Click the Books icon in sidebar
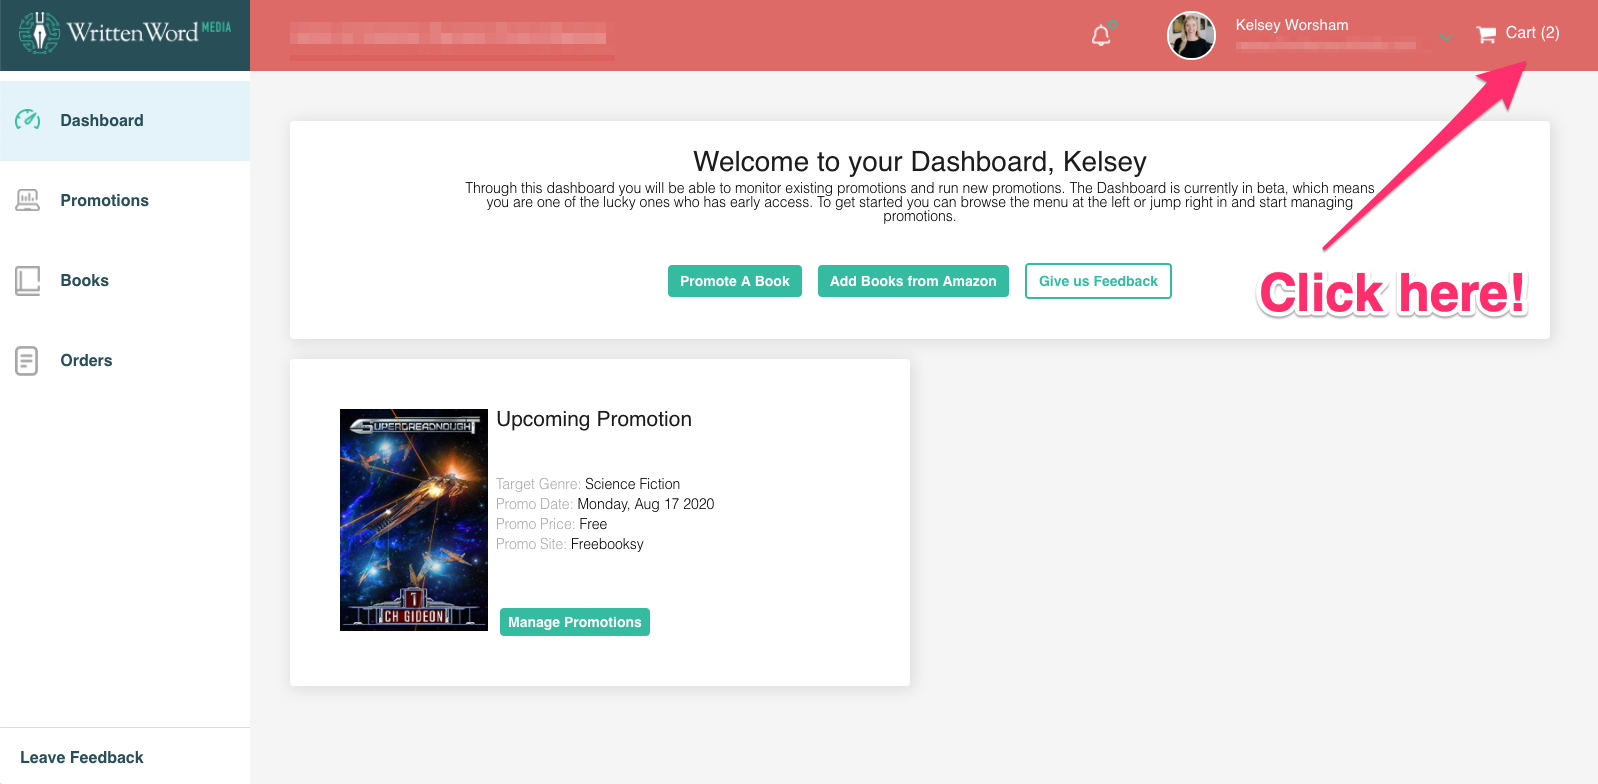This screenshot has width=1598, height=784. click(x=28, y=280)
